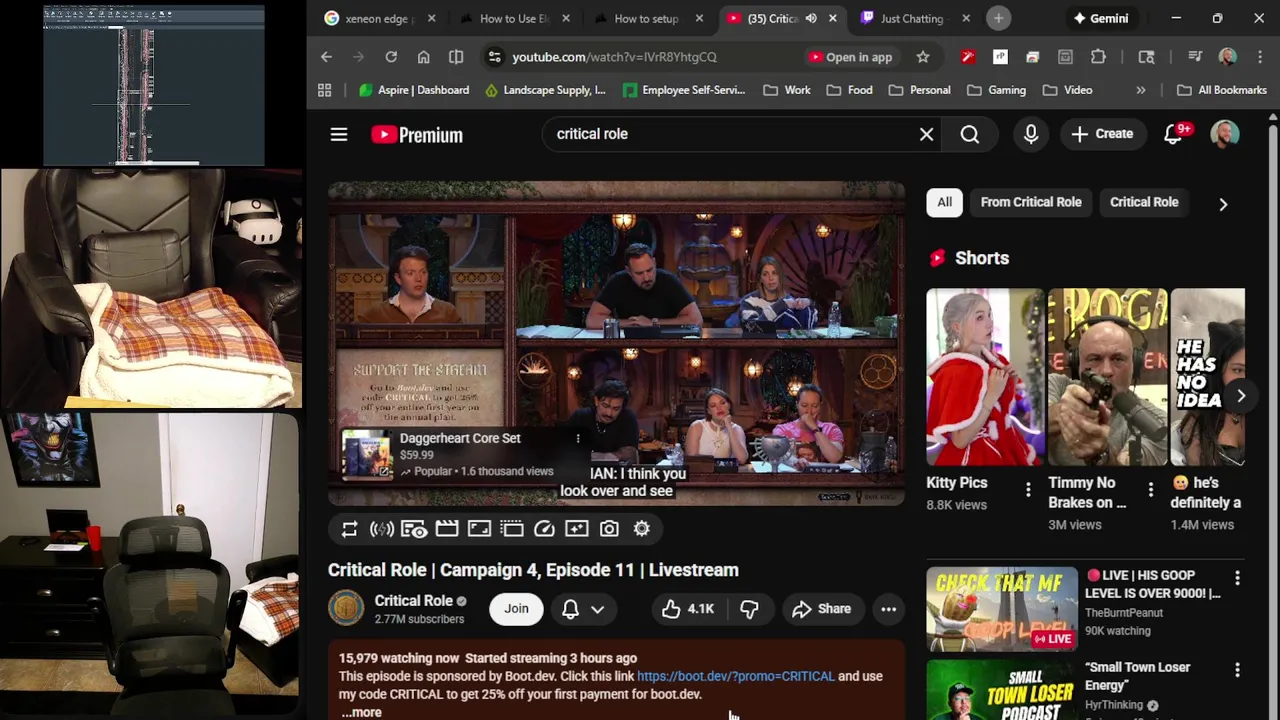The height and width of the screenshot is (720, 1280).
Task: Click the pop-up player window icon
Action: 512,529
